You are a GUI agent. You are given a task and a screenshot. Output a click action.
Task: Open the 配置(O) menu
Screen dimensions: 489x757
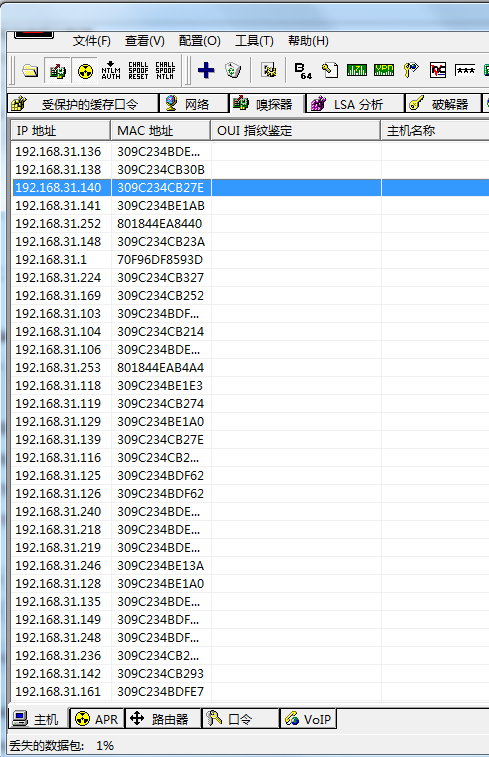pyautogui.click(x=200, y=41)
